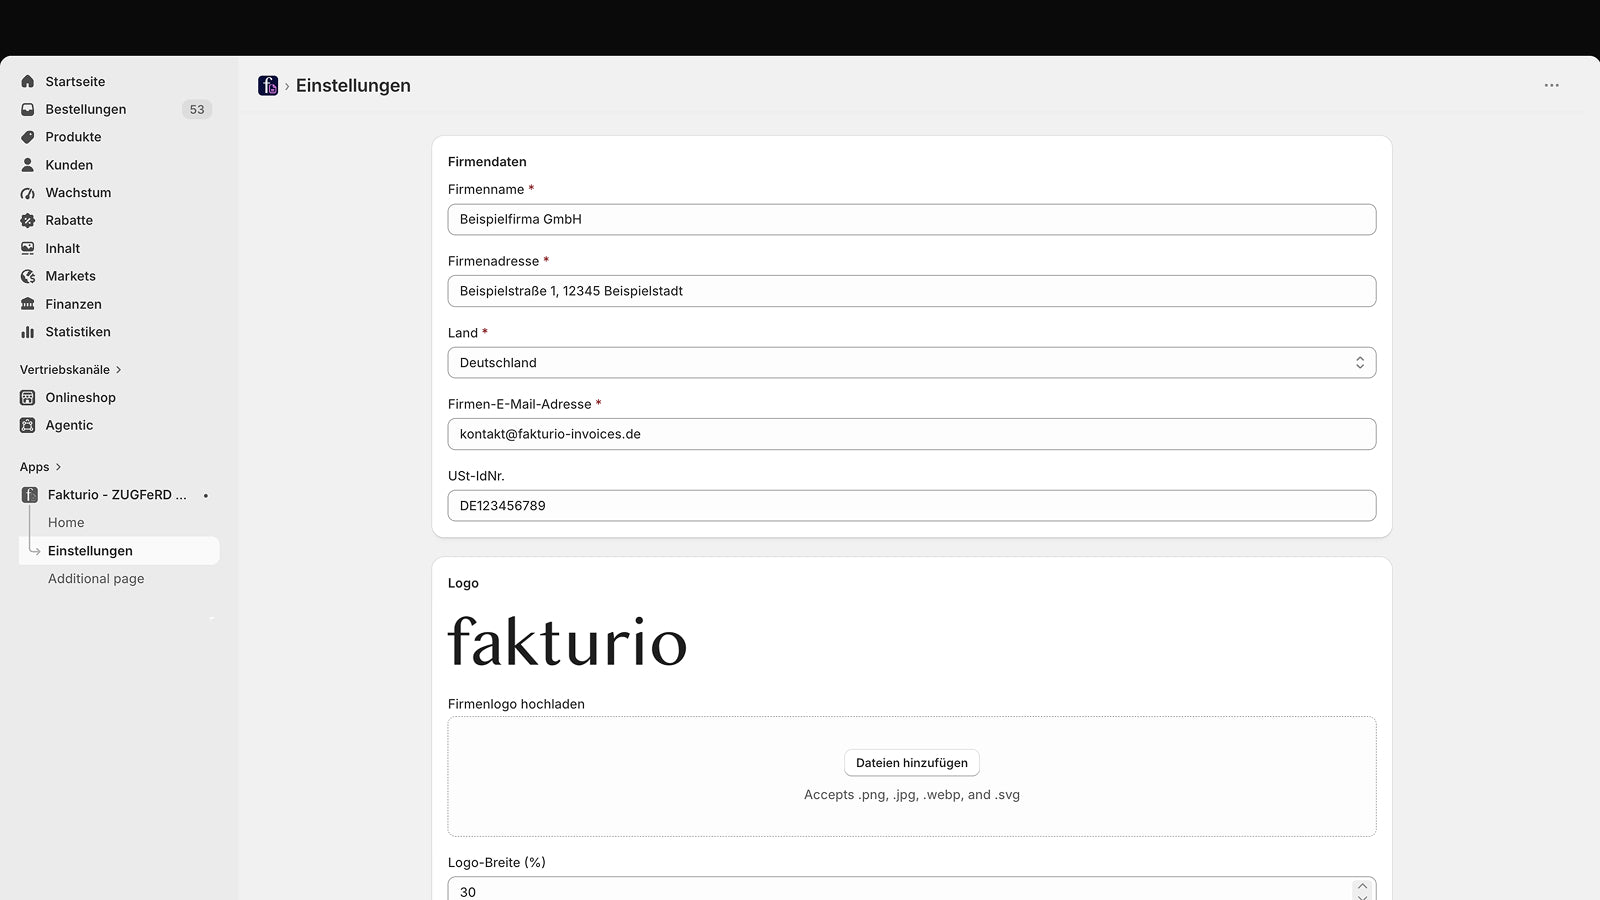The height and width of the screenshot is (900, 1600).
Task: Click the Produkte tag icon
Action: (x=28, y=137)
